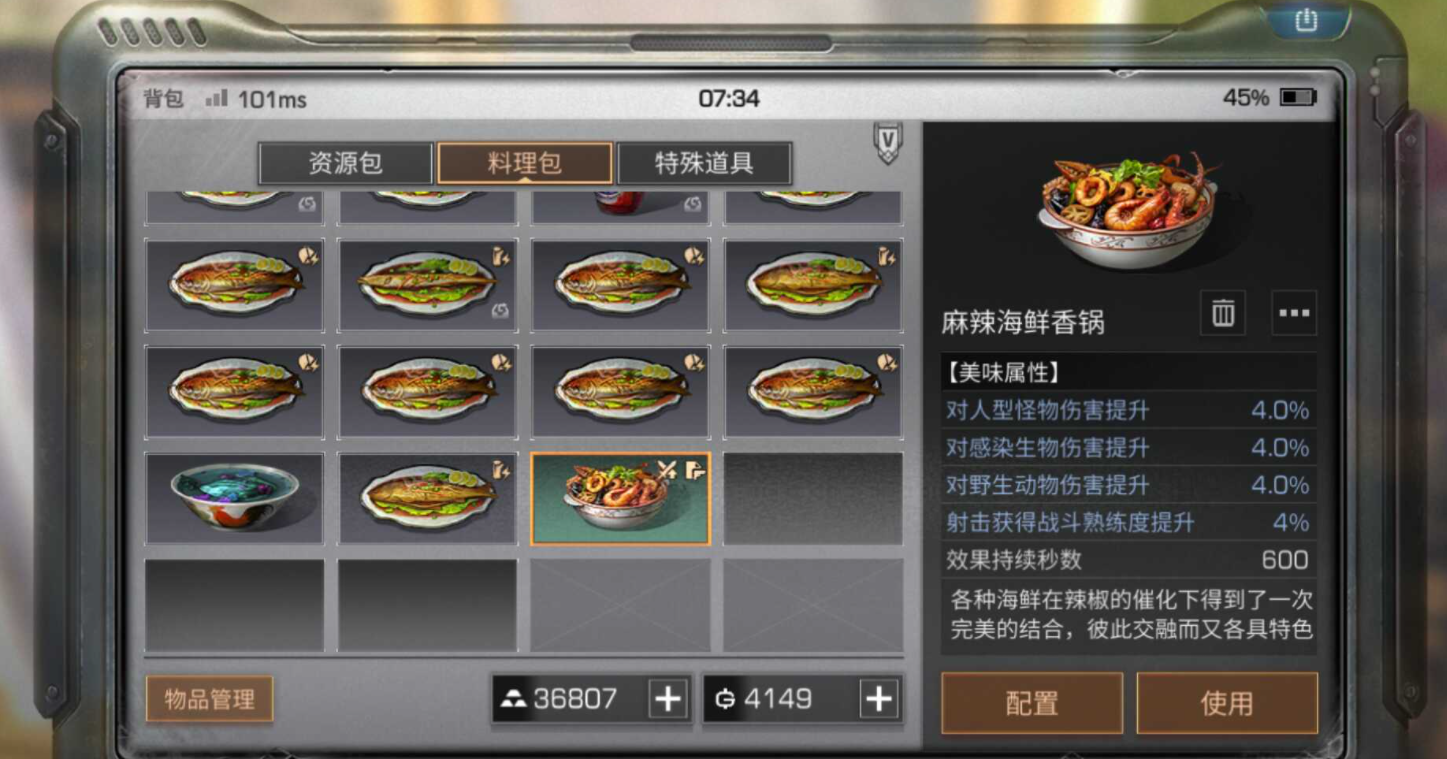Switch to the 资源包 tab
1447x759 pixels.
pyautogui.click(x=346, y=163)
